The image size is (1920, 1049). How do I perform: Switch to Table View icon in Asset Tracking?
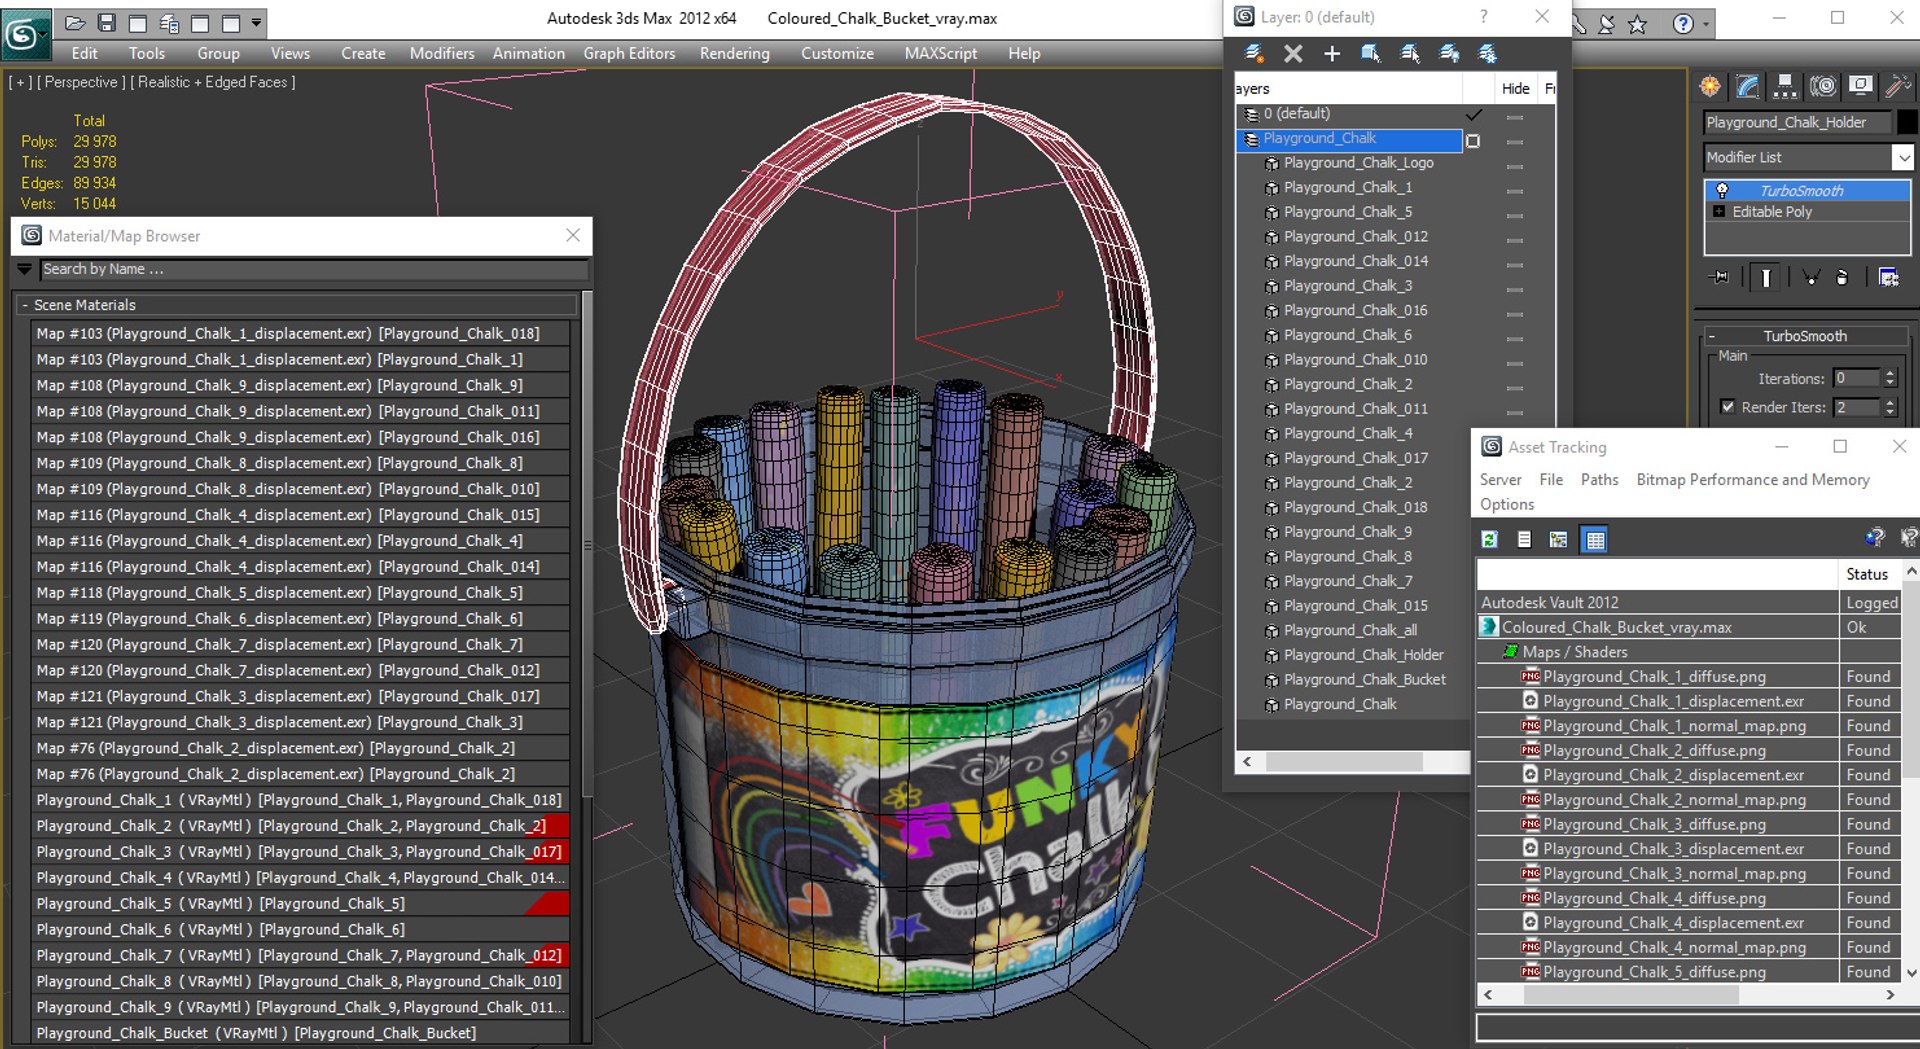pos(1595,540)
